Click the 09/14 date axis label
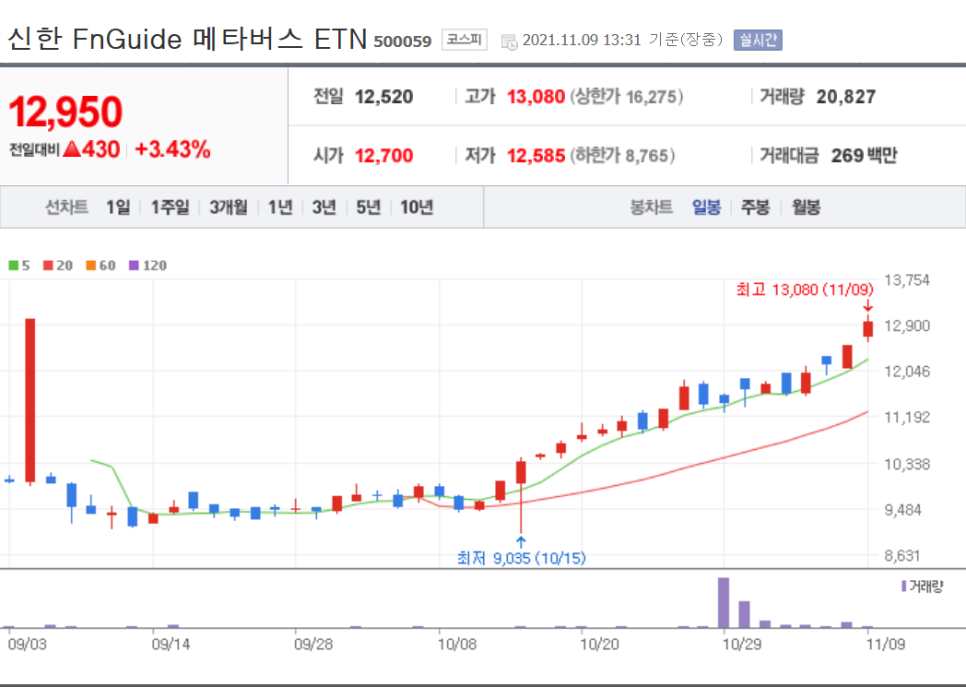This screenshot has height=687, width=966. pos(171,644)
